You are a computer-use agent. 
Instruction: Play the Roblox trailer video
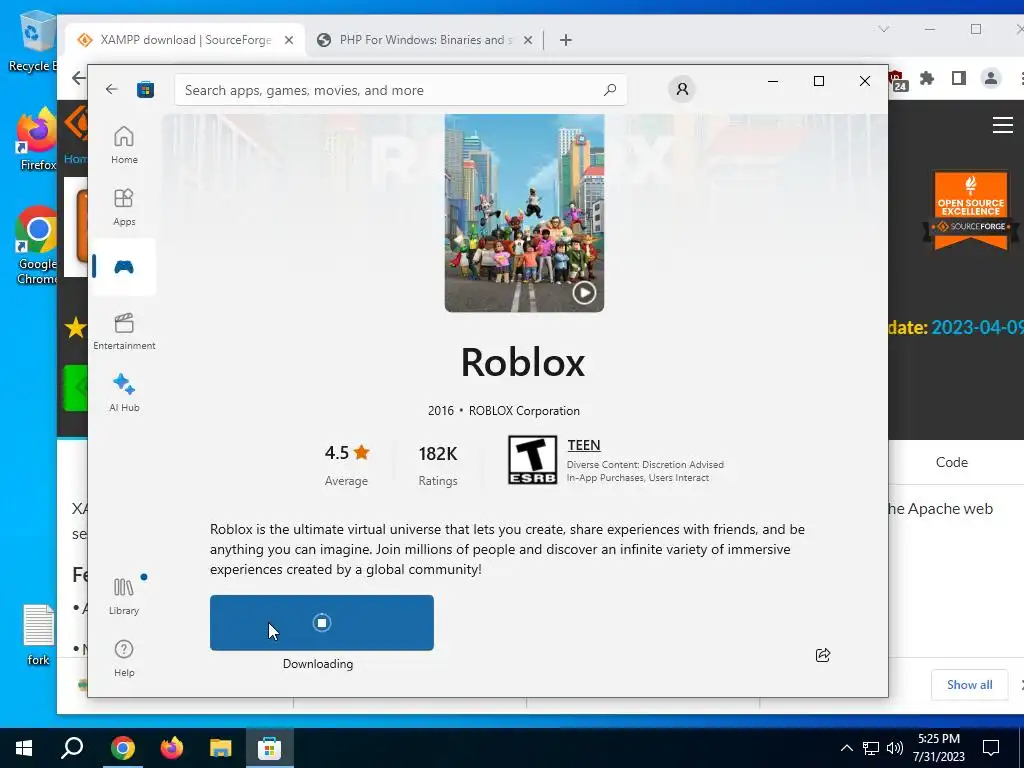point(584,293)
